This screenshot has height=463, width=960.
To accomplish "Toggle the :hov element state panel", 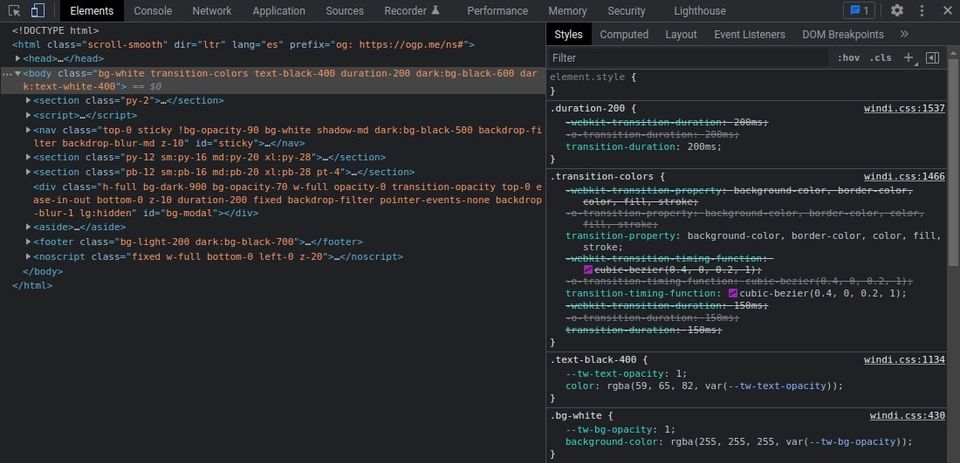I will (x=848, y=58).
